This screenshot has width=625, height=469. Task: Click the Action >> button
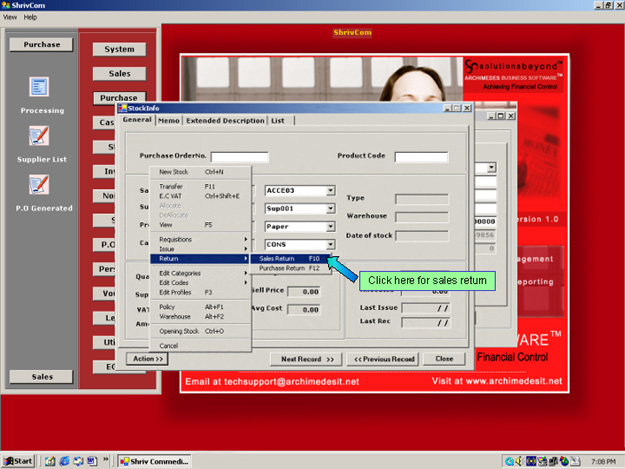tap(147, 359)
